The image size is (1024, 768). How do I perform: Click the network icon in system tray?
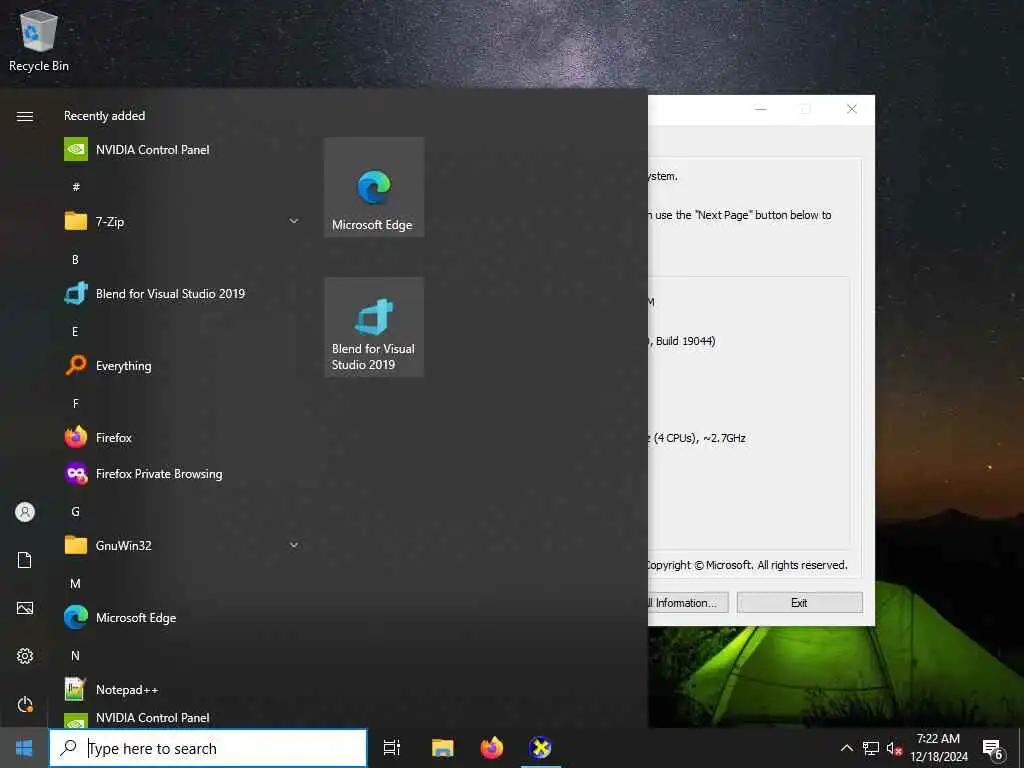(871, 748)
